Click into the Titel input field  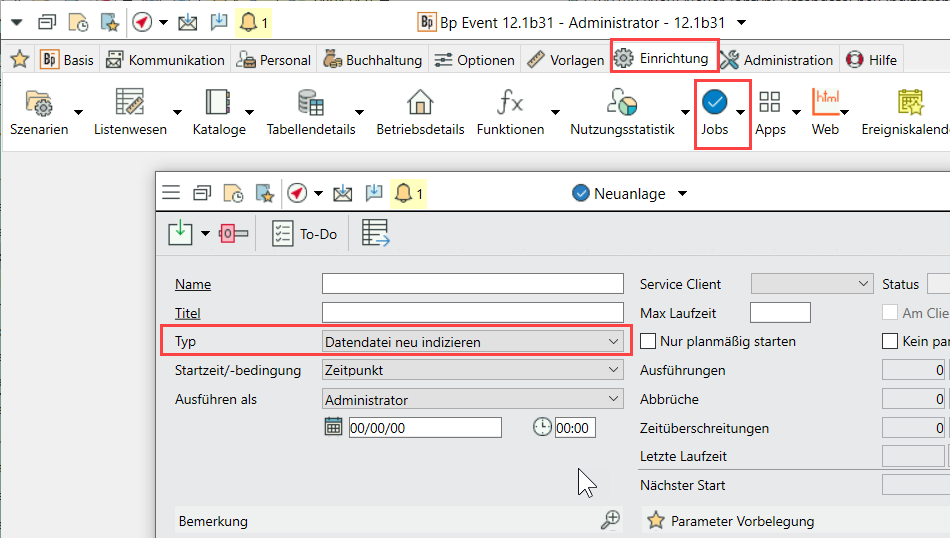(472, 313)
